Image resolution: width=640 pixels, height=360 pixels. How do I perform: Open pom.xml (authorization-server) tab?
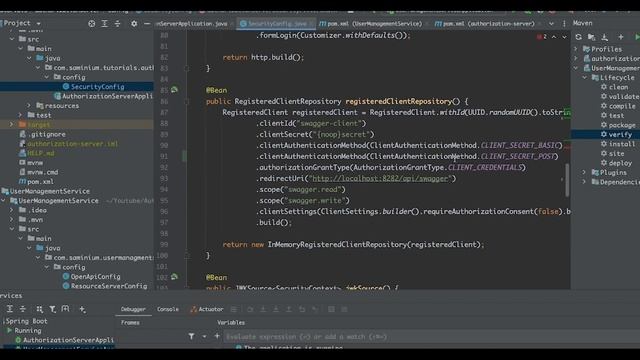click(484, 24)
